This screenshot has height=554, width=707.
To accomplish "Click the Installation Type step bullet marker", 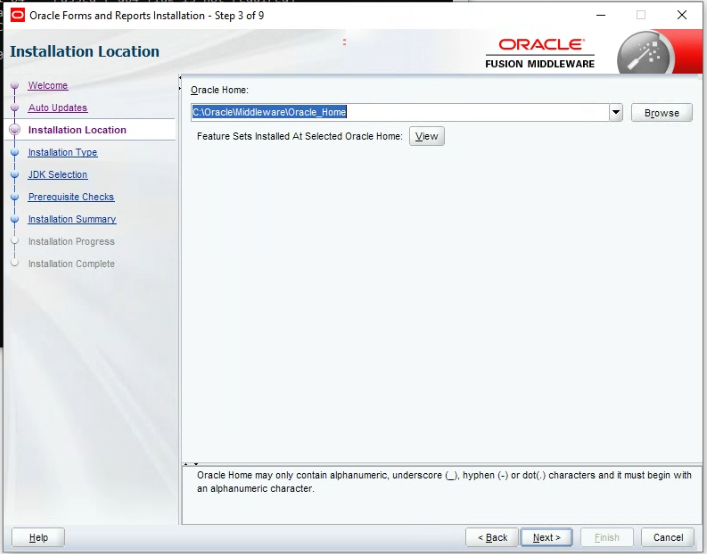I will tap(14, 152).
